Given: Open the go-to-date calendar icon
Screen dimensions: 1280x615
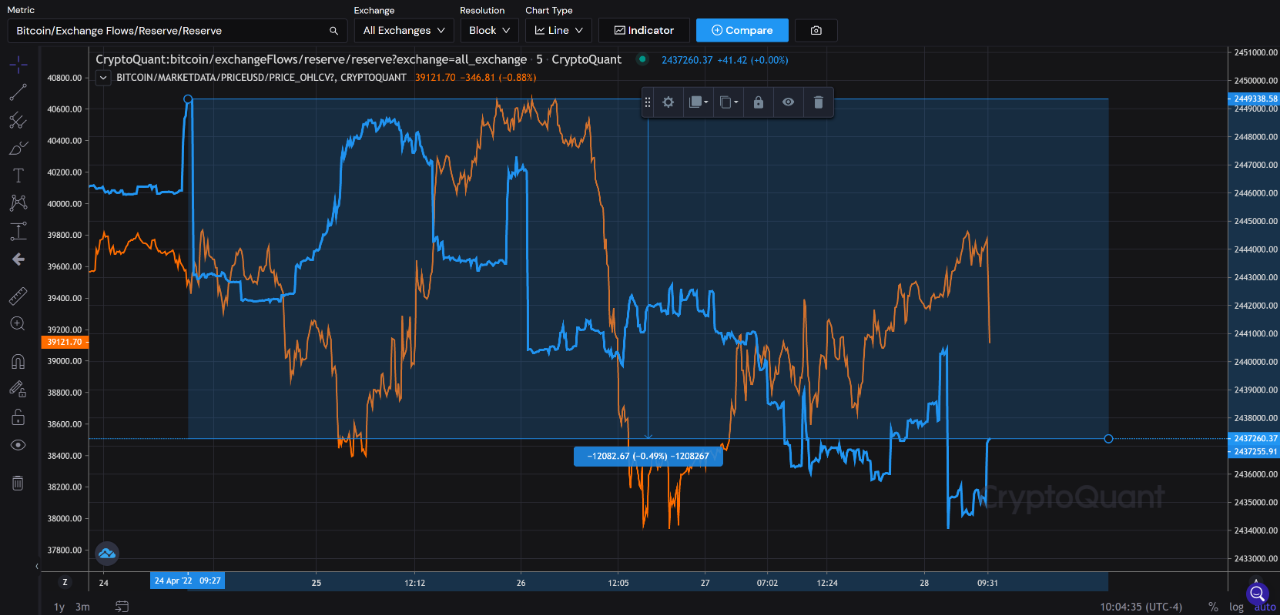Looking at the screenshot, I should pyautogui.click(x=122, y=606).
